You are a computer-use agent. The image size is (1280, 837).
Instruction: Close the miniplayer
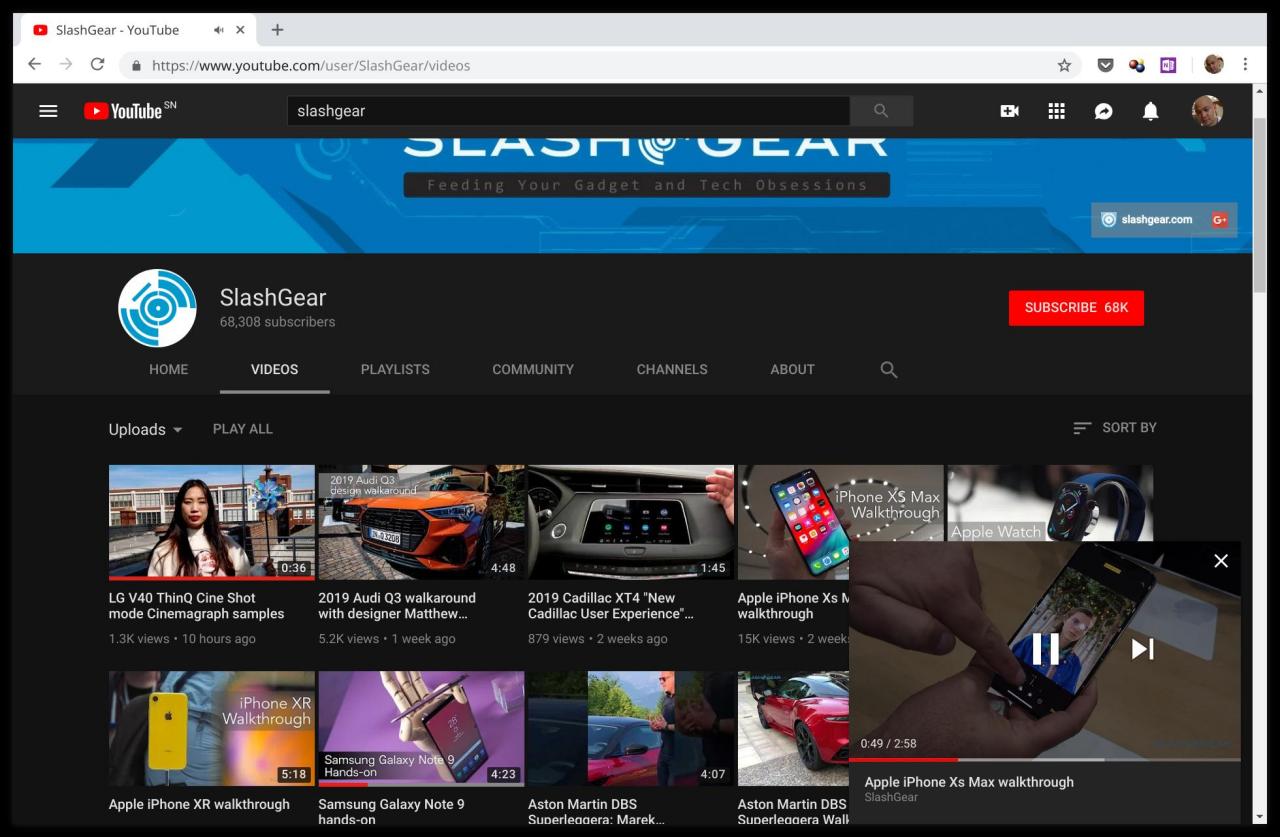(1220, 561)
